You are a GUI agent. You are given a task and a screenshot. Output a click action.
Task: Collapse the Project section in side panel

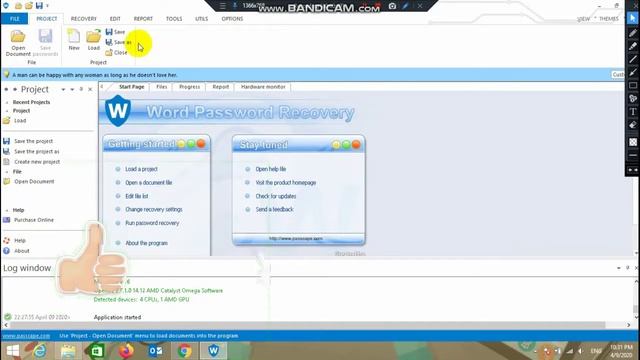[7, 111]
